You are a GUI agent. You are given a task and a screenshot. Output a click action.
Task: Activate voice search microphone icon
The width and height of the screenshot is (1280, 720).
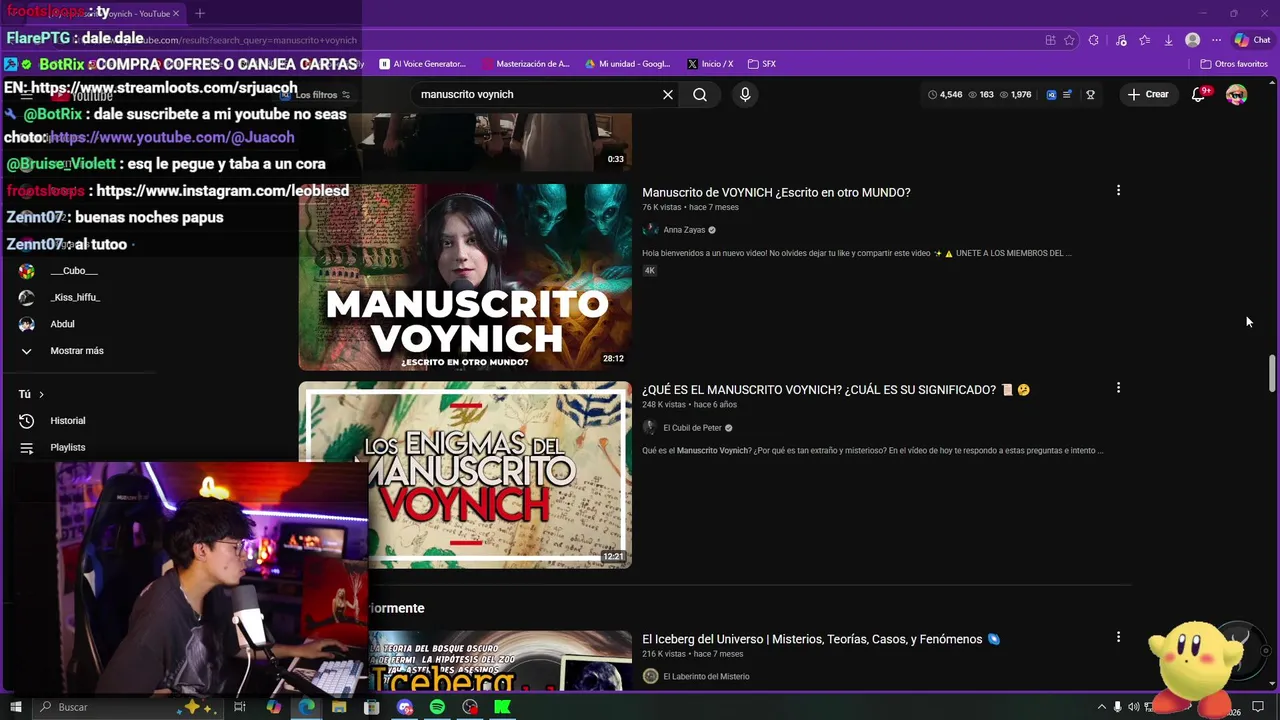coord(744,94)
